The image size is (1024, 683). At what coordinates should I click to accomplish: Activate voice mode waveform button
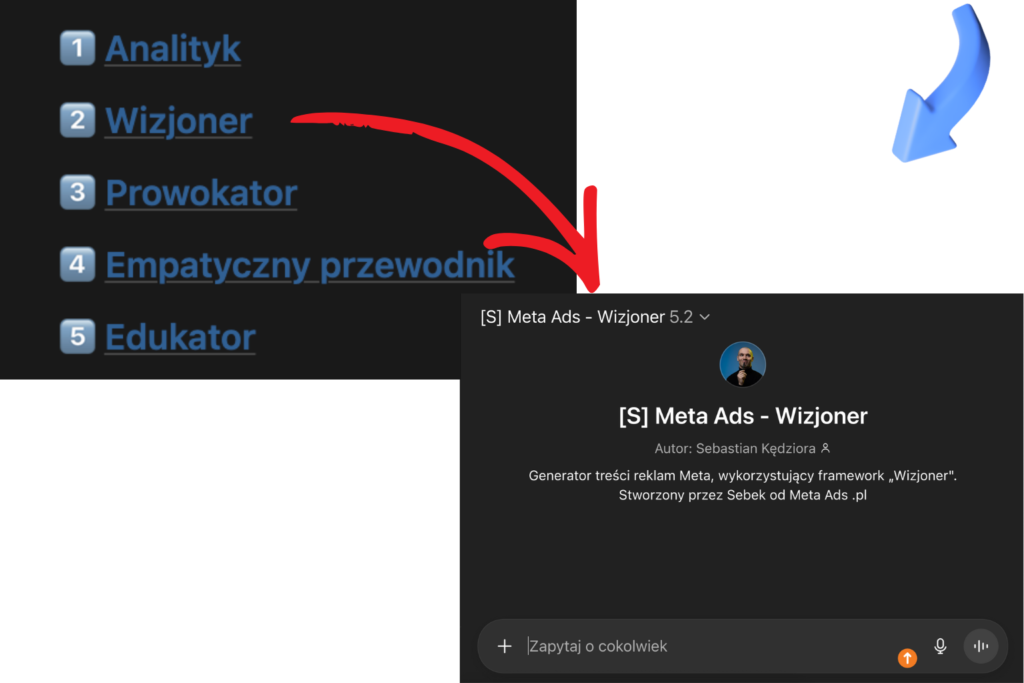981,646
